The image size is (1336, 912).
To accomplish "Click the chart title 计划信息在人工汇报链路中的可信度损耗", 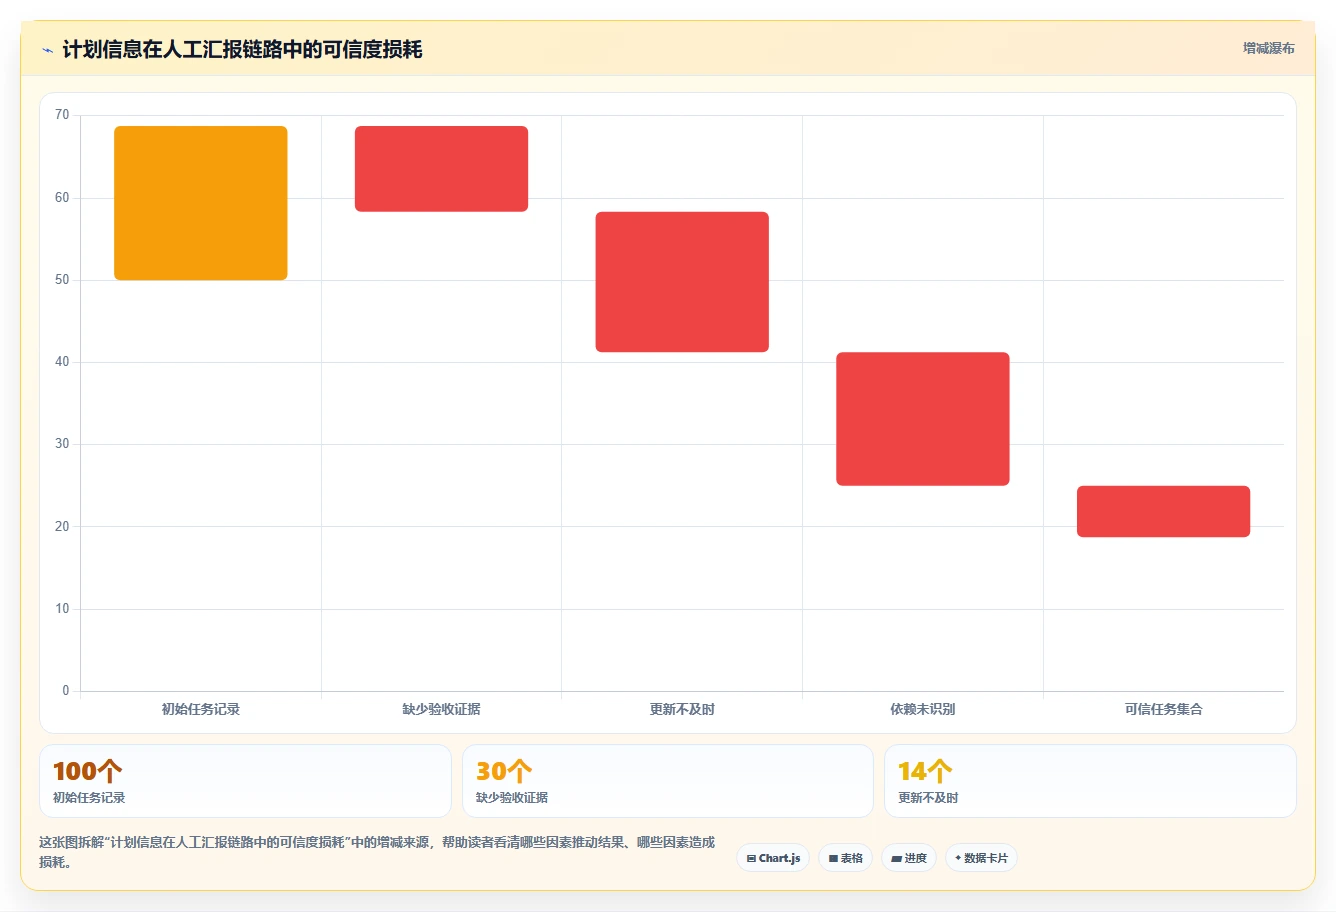I will click(x=242, y=50).
